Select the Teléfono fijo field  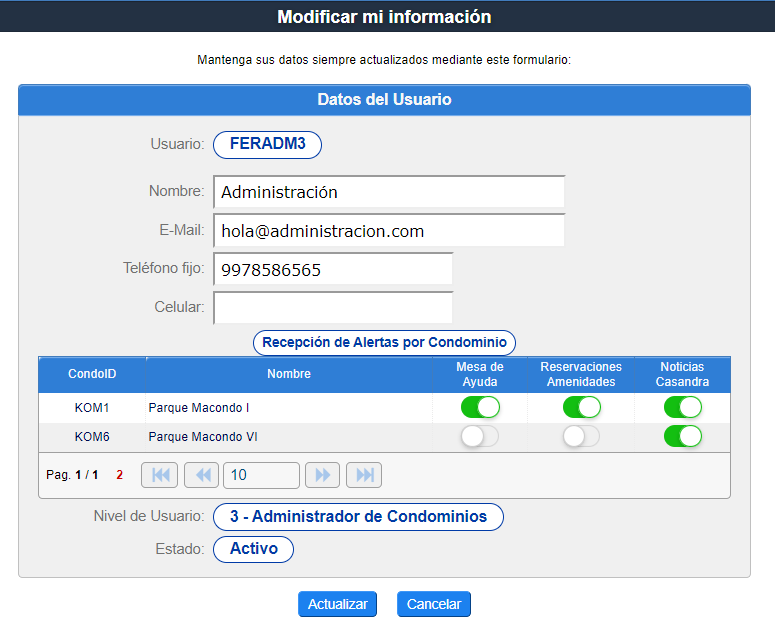tap(333, 270)
